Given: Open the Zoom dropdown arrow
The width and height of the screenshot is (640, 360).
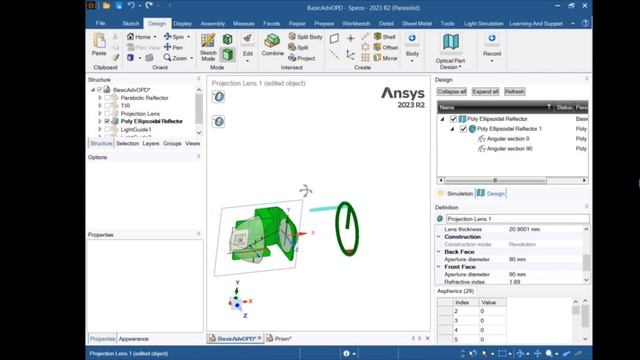Looking at the screenshot, I should click(191, 58).
